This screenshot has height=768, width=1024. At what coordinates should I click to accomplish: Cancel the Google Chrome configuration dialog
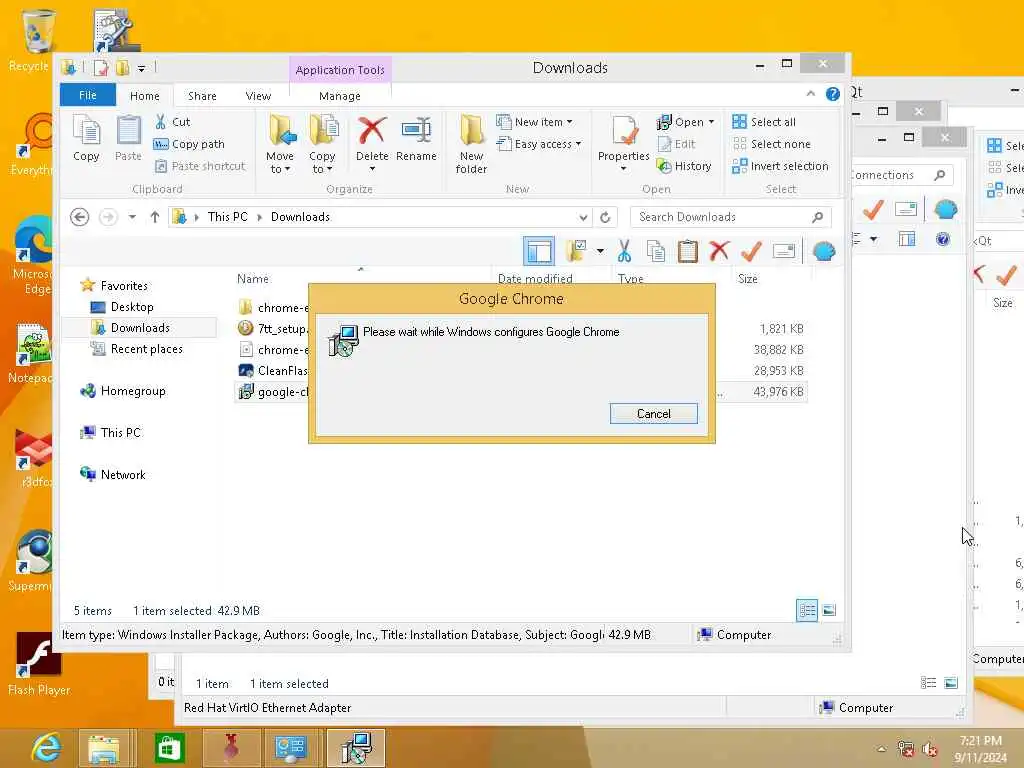pos(654,413)
